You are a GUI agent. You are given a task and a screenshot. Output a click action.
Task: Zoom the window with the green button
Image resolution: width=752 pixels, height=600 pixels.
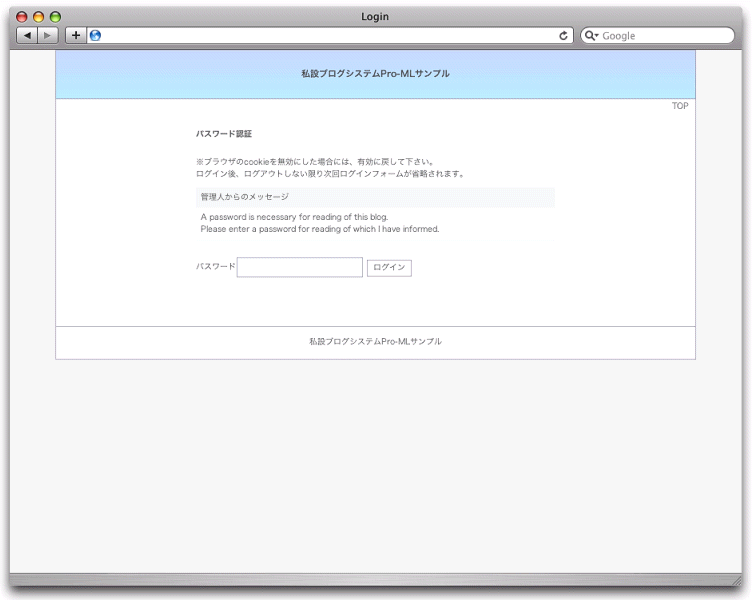pyautogui.click(x=55, y=17)
